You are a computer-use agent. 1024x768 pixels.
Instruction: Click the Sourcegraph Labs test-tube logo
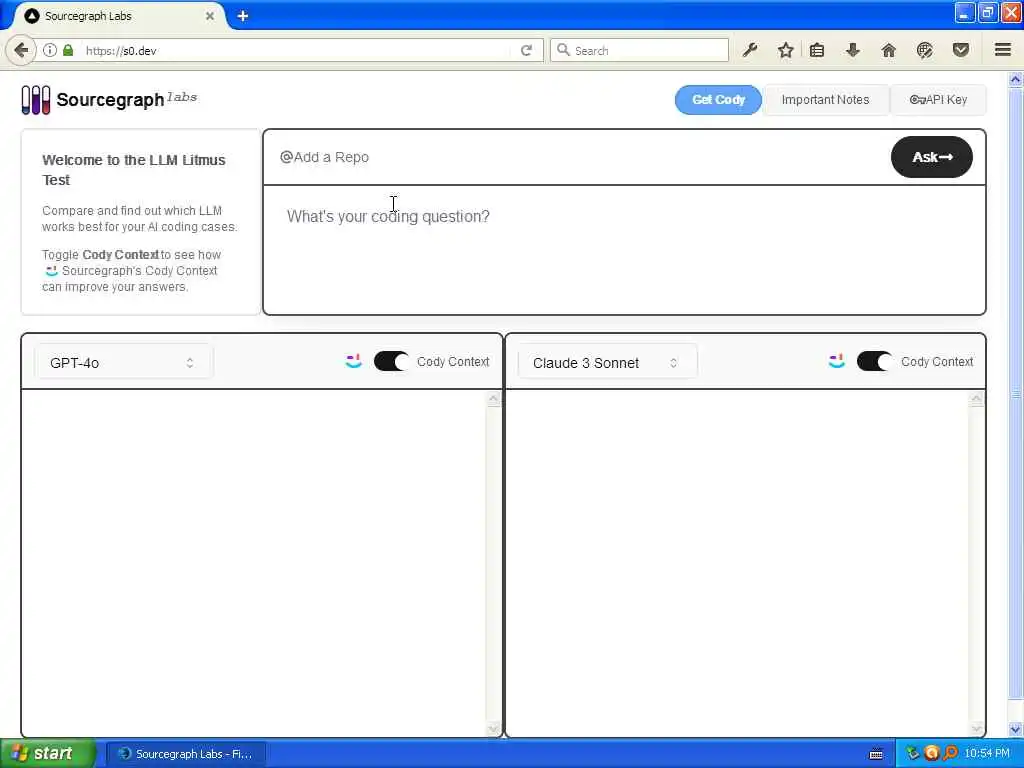pos(35,100)
